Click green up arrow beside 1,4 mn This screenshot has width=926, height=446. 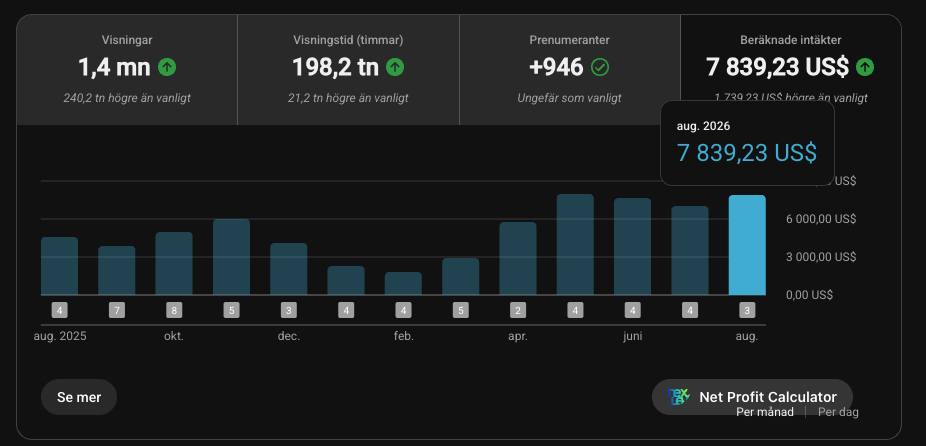167,67
